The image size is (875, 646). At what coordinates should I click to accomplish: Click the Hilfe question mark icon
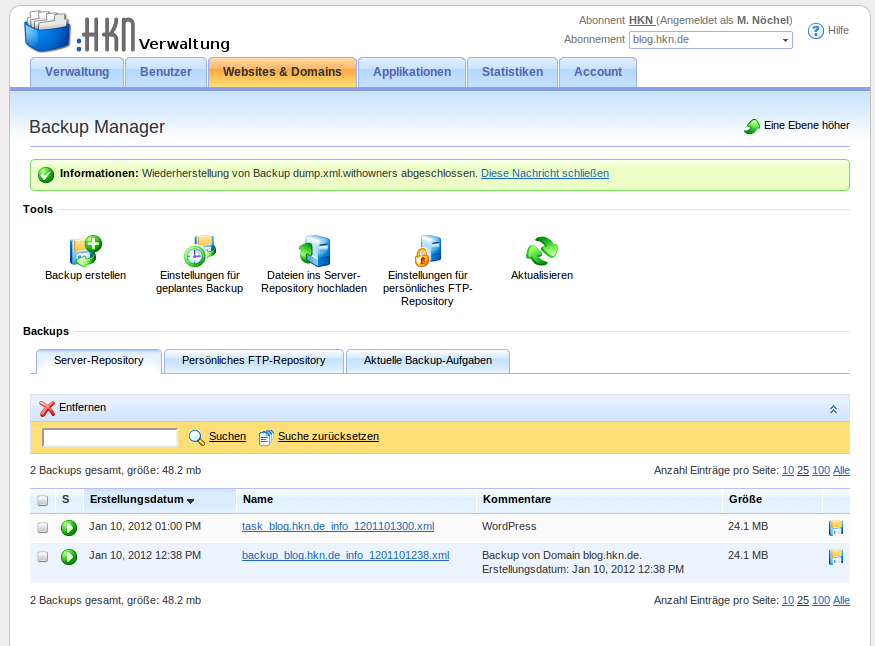(x=816, y=31)
